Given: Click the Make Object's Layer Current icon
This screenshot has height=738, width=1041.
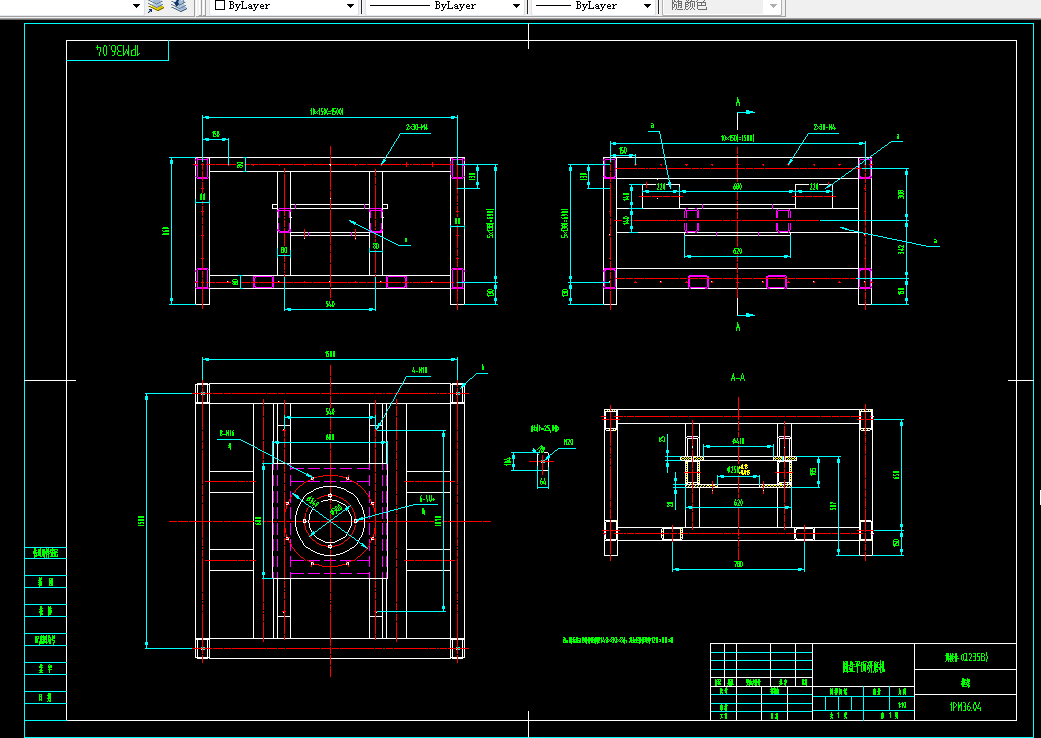Looking at the screenshot, I should [x=156, y=6].
